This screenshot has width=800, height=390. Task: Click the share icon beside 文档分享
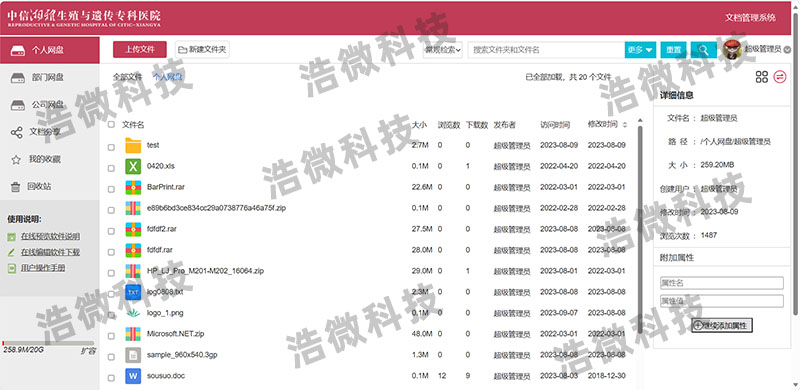coord(17,133)
